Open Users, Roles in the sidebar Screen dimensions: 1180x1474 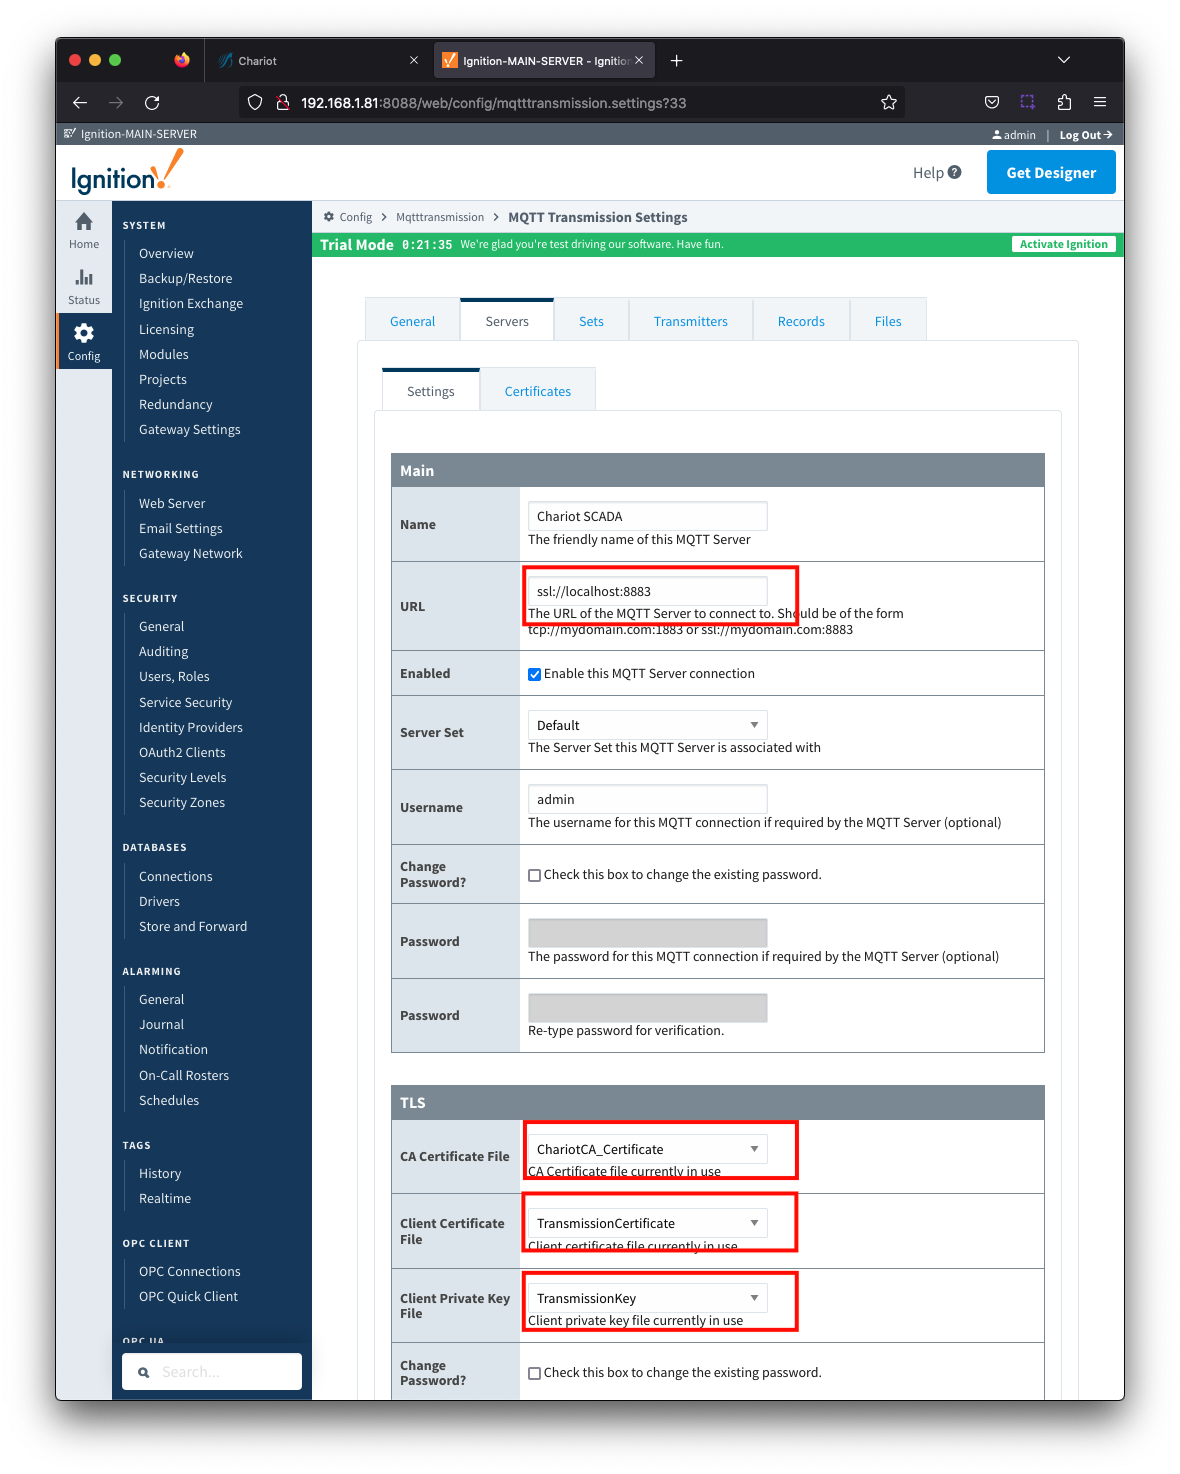tap(174, 677)
